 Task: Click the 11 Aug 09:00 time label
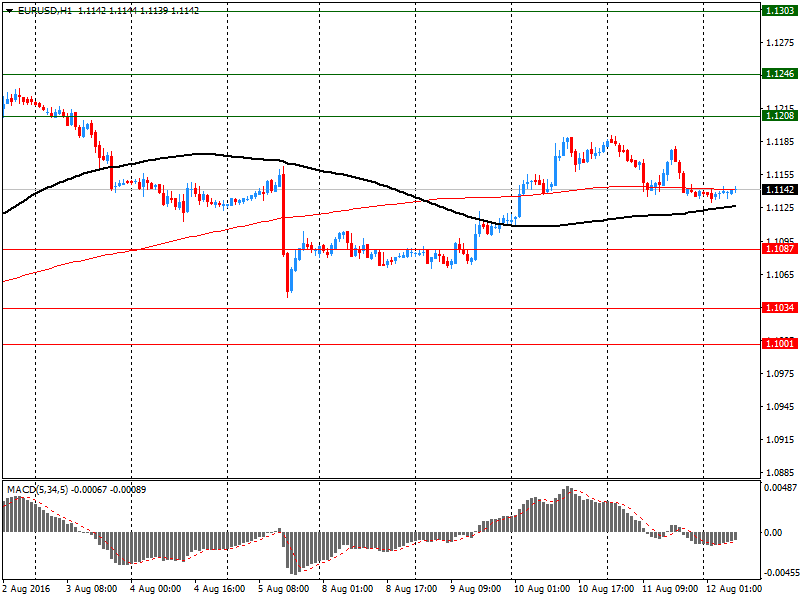670,589
